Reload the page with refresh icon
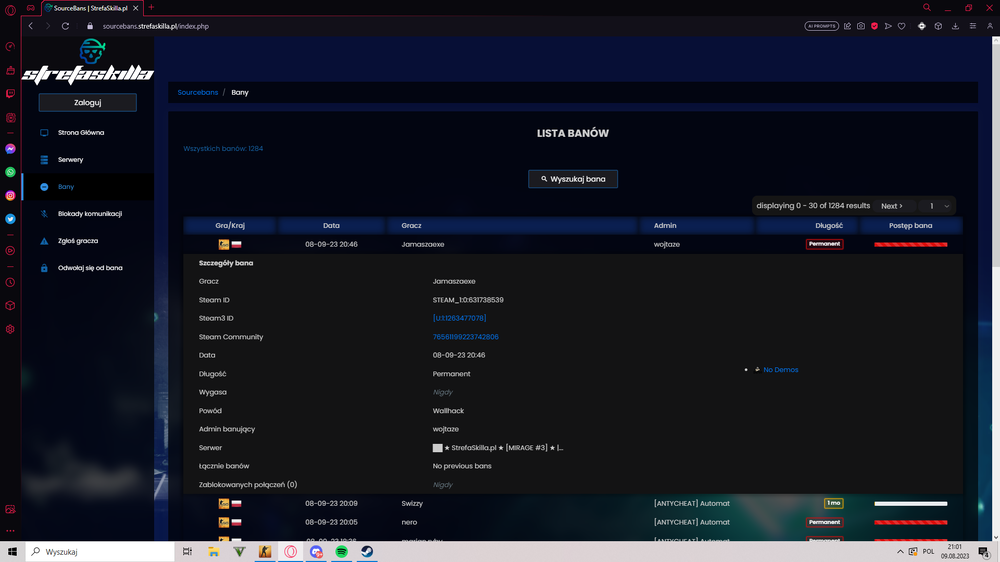The height and width of the screenshot is (562, 1000). tap(65, 26)
